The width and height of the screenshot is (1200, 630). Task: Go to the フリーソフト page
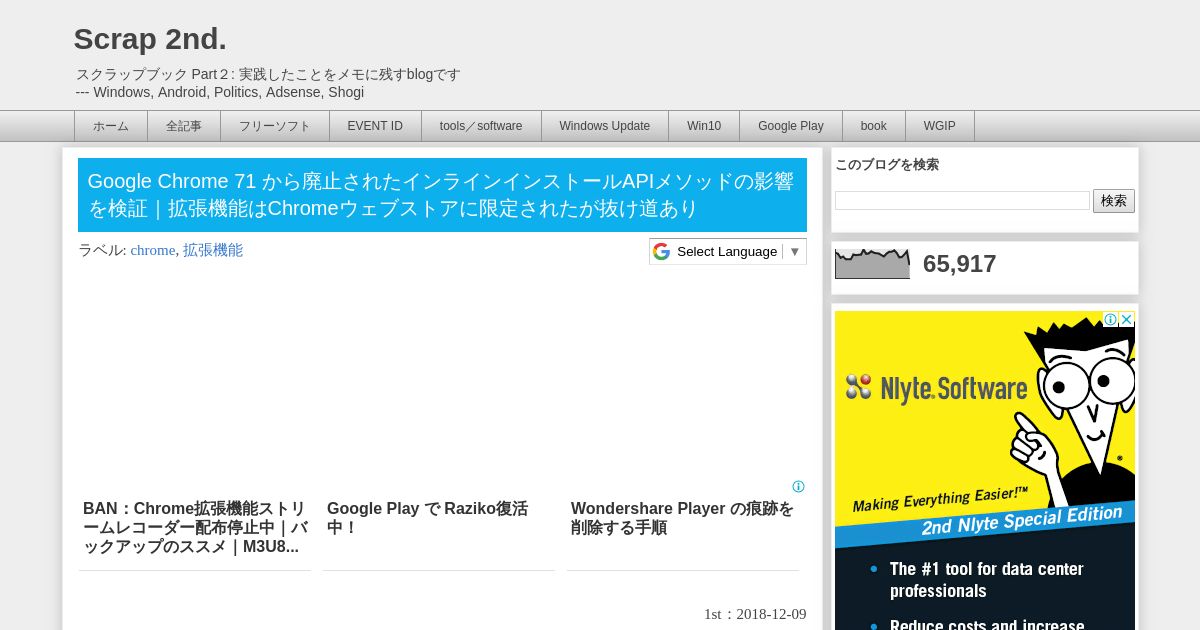[275, 126]
